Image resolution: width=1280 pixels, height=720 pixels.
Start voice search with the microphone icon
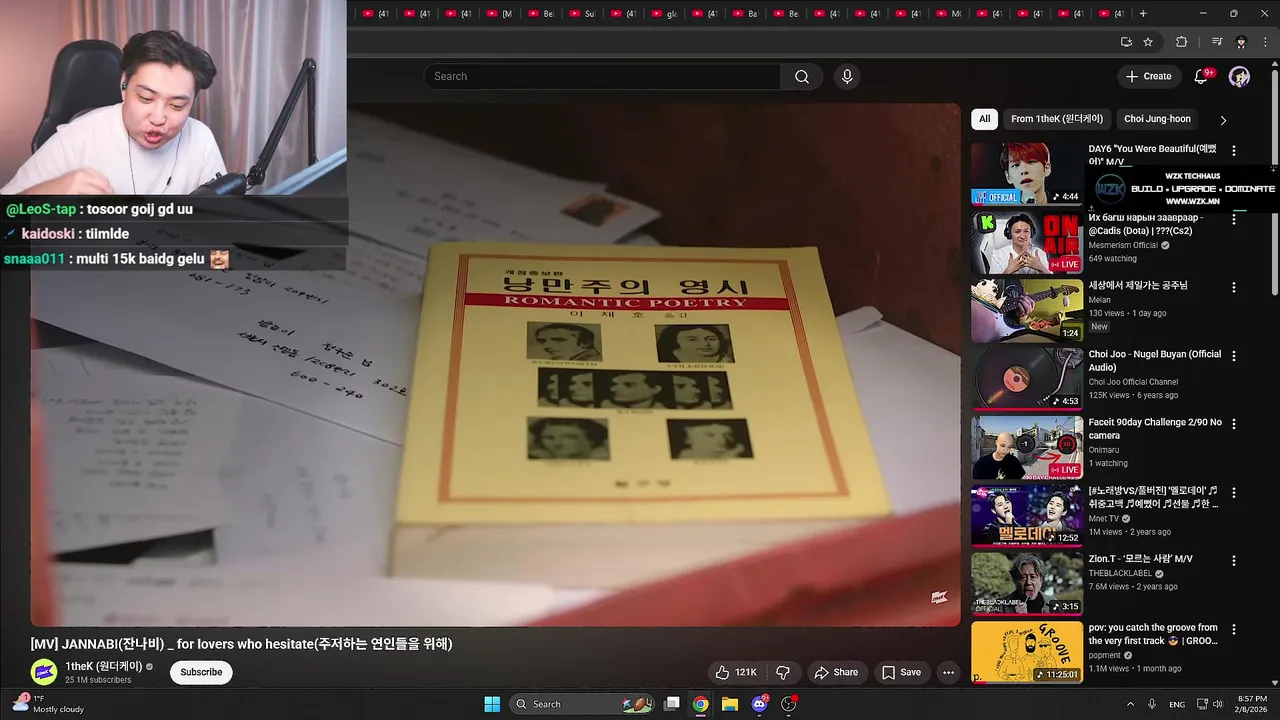(847, 77)
